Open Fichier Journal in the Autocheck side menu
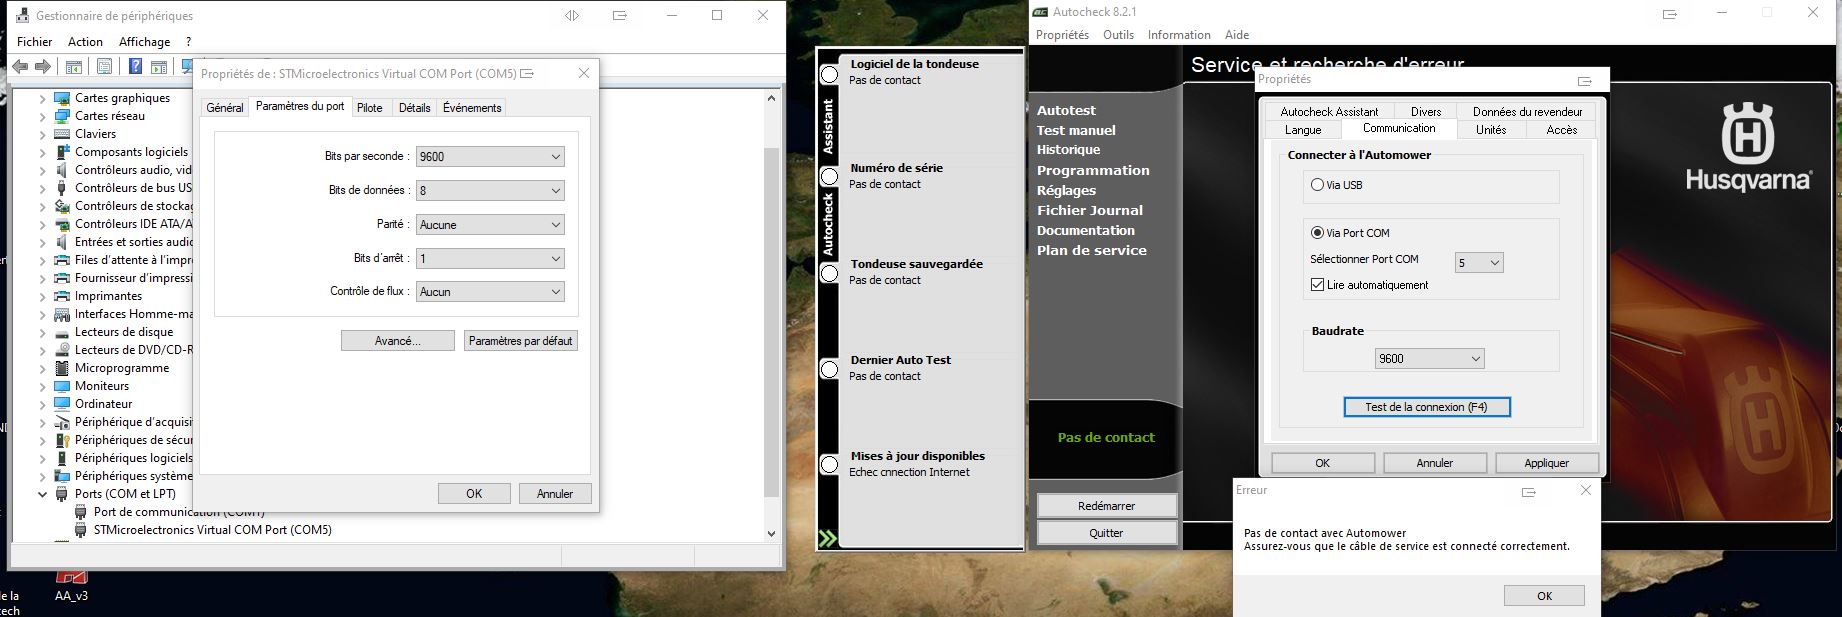The width and height of the screenshot is (1842, 617). (x=1090, y=211)
